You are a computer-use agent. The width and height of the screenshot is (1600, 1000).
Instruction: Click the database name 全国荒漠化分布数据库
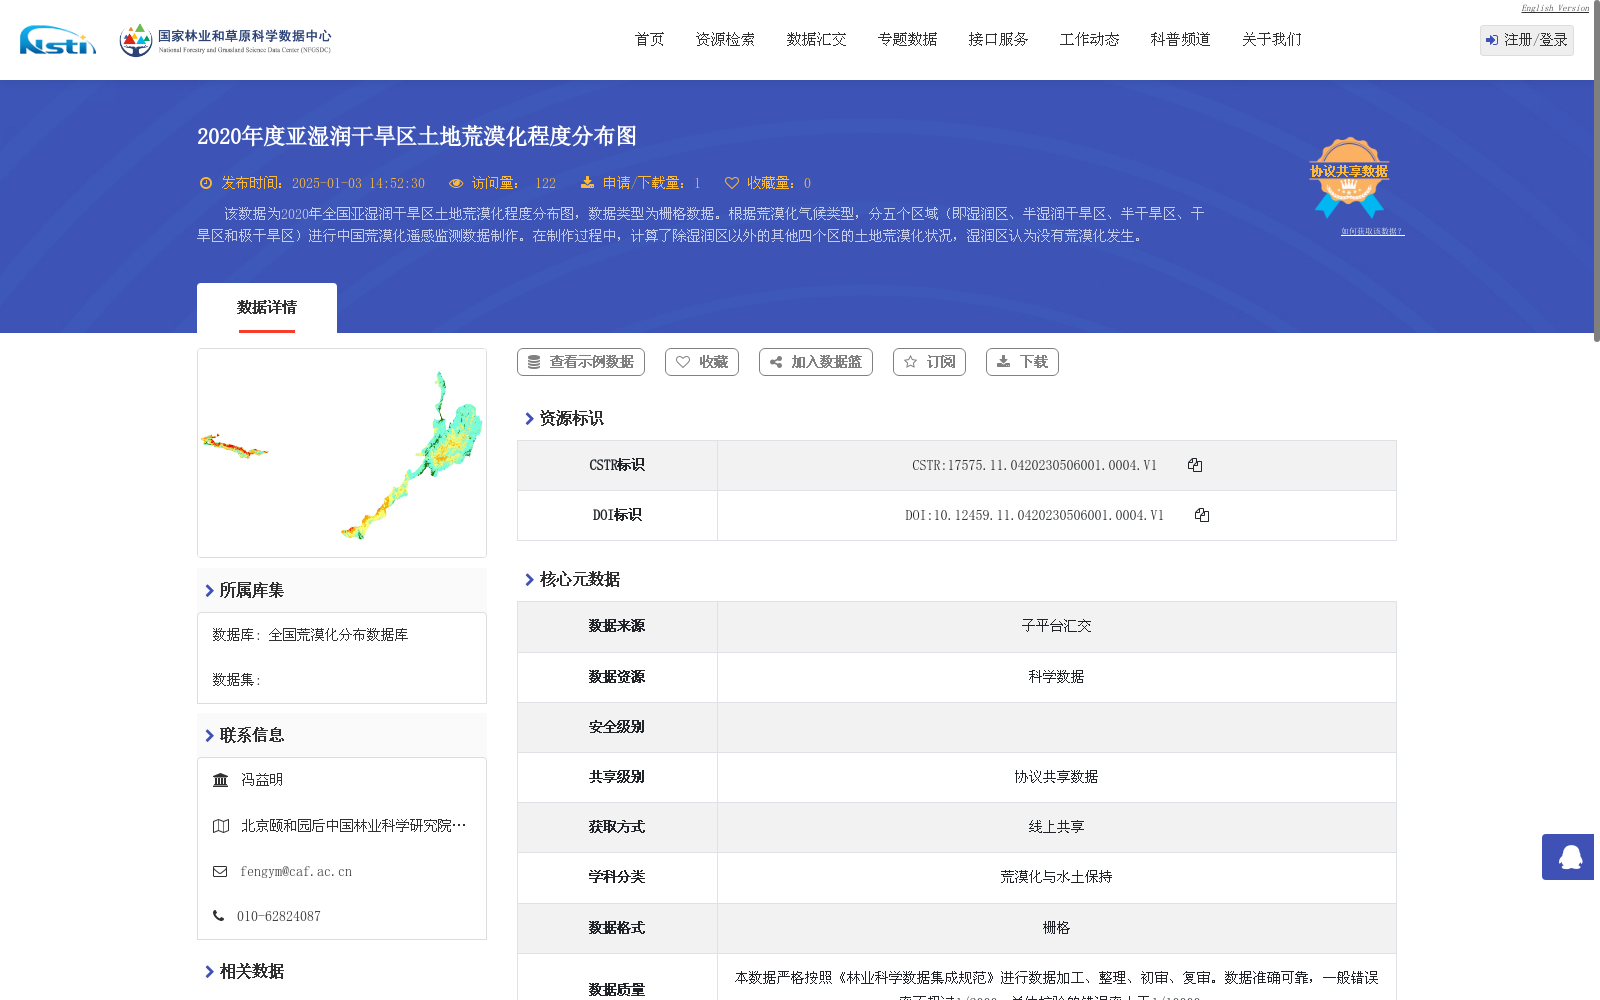[x=338, y=635]
